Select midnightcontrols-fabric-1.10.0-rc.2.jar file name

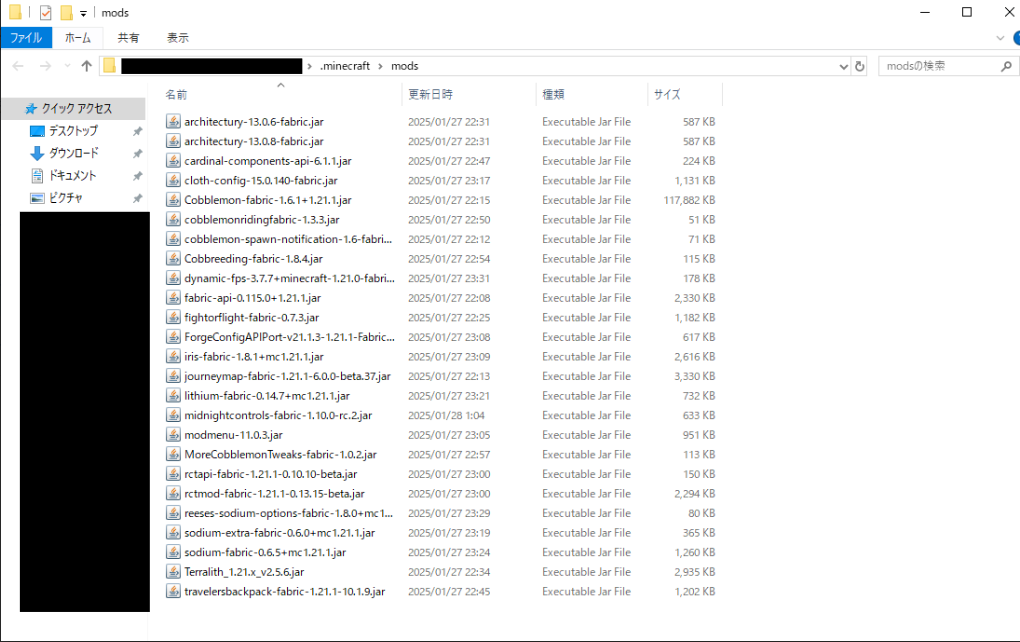click(278, 415)
